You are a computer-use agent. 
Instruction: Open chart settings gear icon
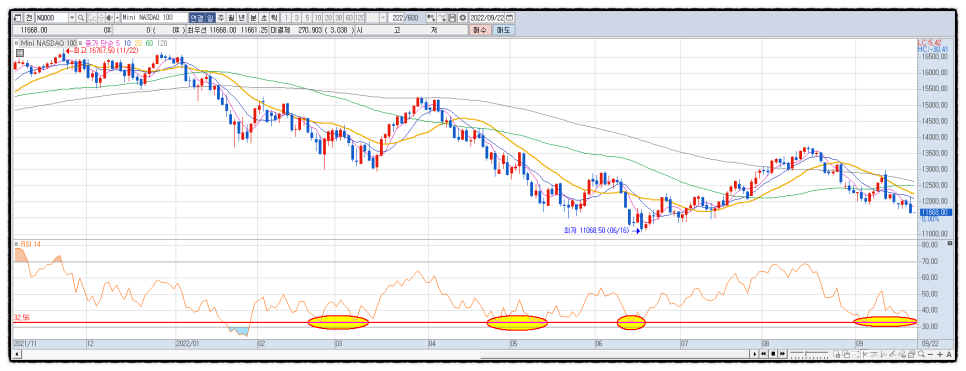coord(463,17)
